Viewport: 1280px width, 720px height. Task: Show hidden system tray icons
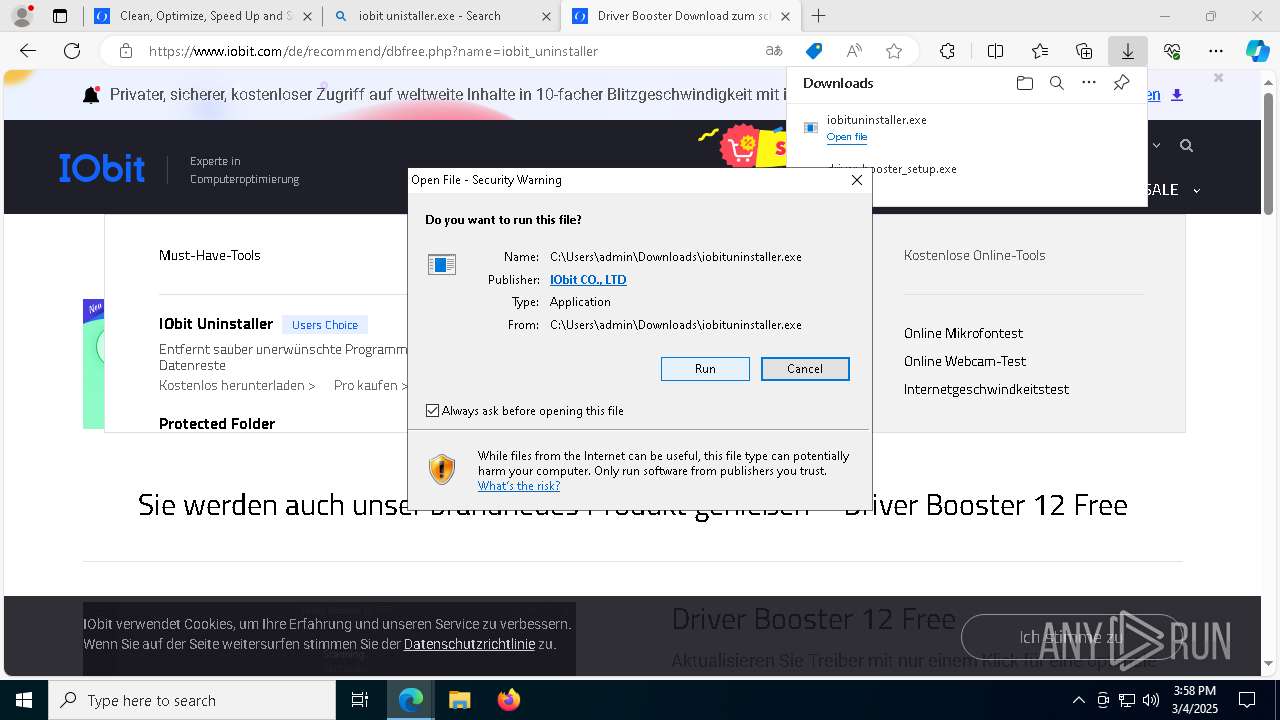pos(1078,700)
